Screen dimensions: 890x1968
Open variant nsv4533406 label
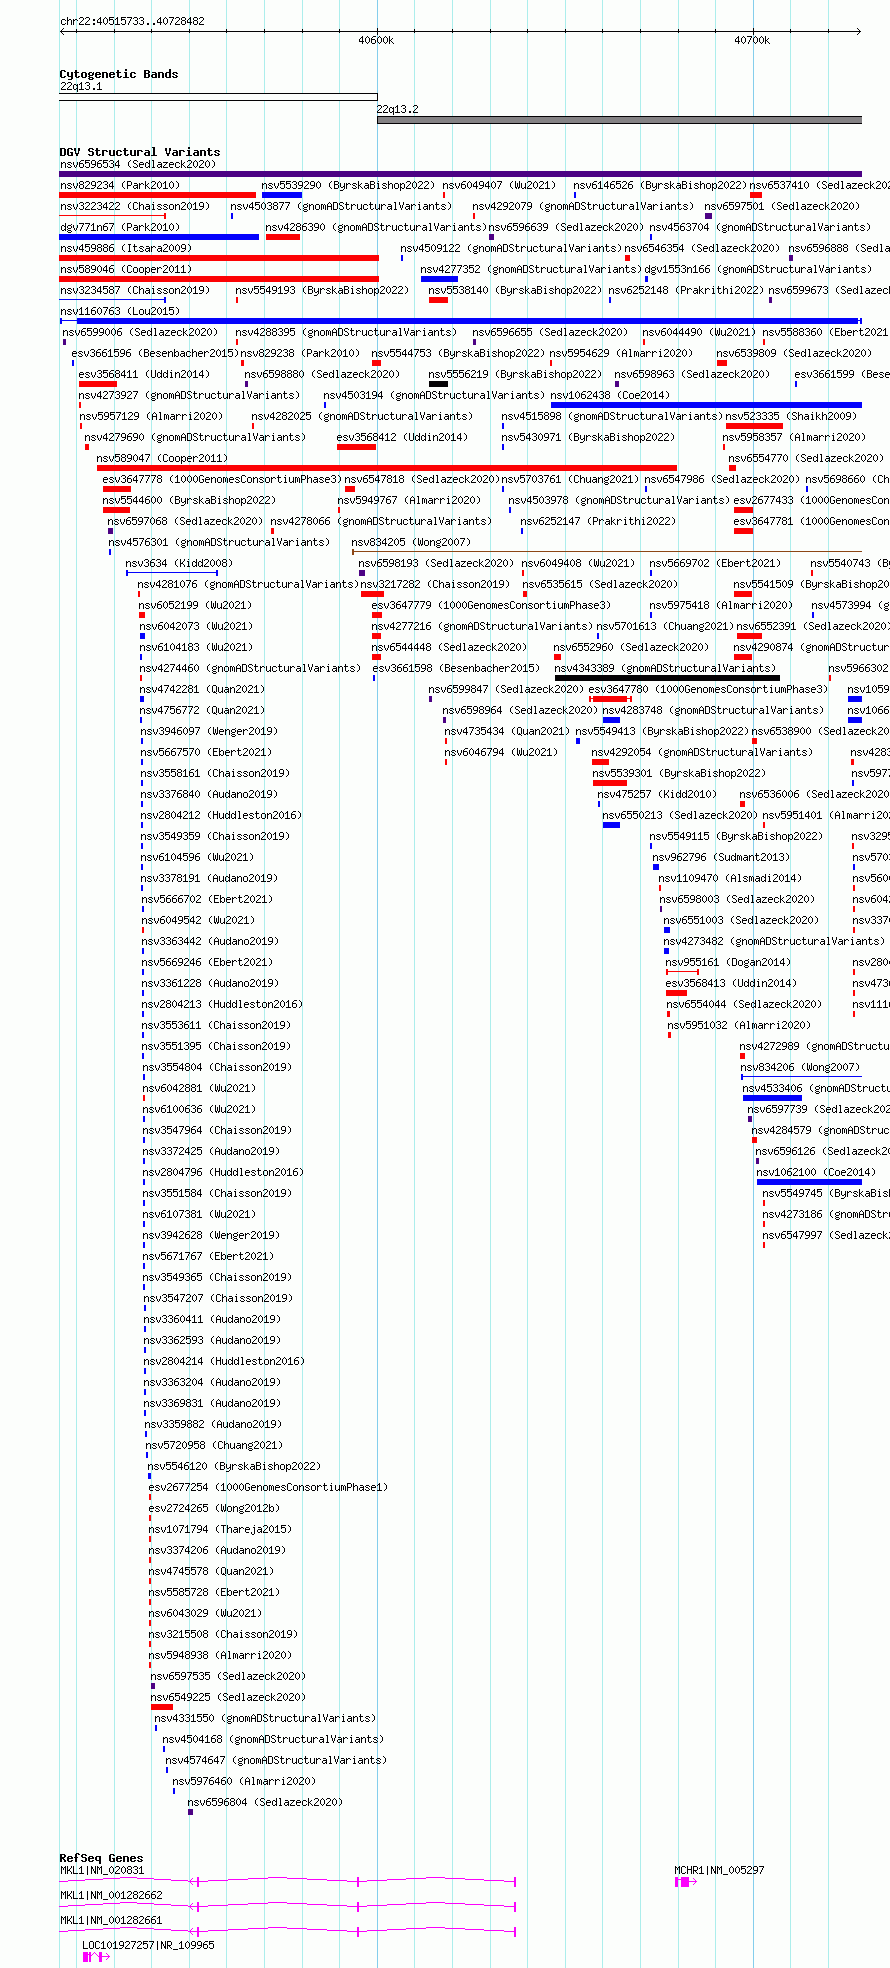(x=816, y=1088)
